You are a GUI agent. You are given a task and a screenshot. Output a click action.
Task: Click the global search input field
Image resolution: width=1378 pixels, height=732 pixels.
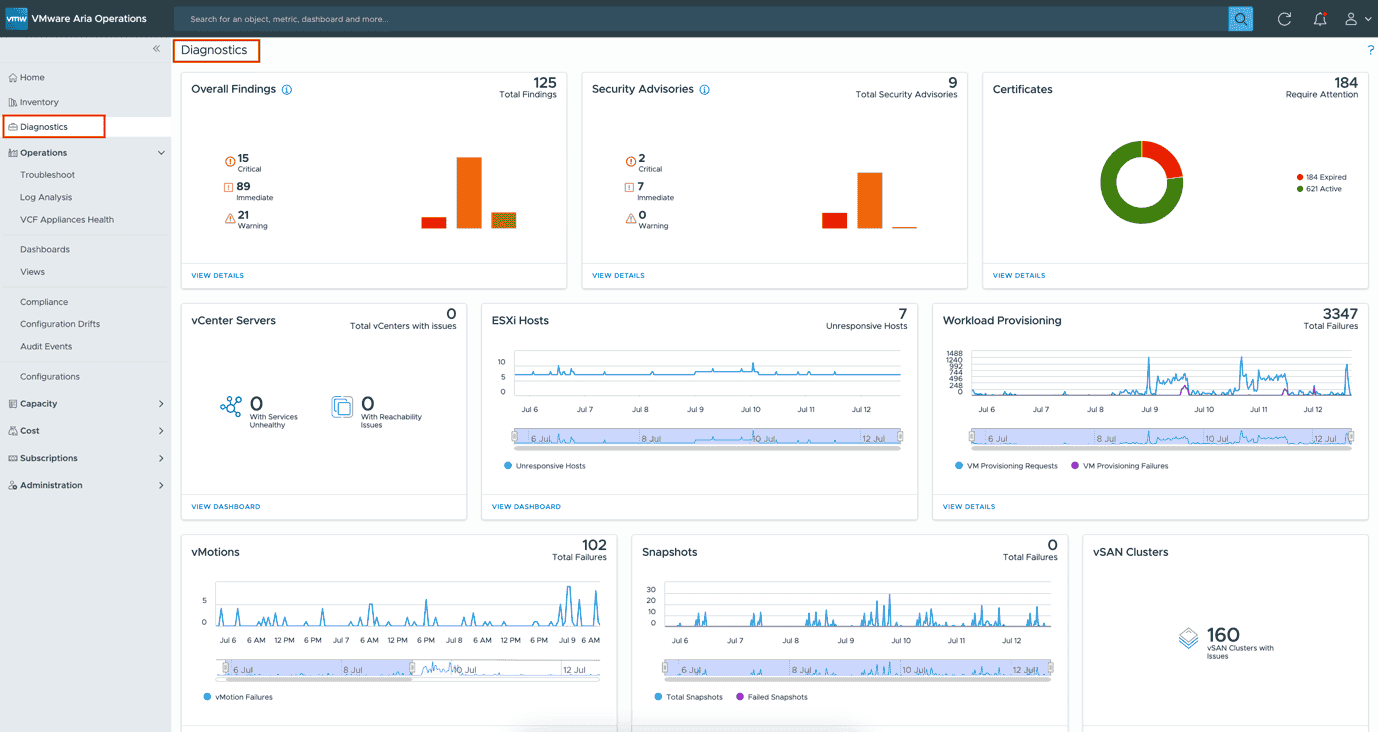coord(700,19)
